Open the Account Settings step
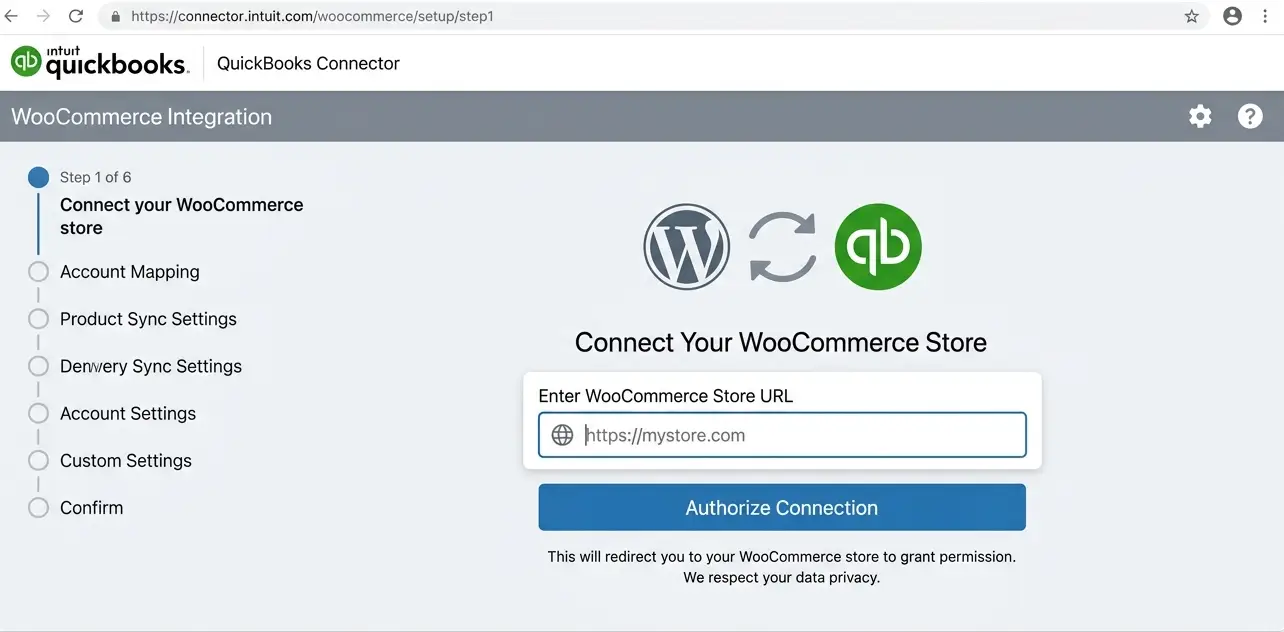1284x632 pixels. point(128,413)
